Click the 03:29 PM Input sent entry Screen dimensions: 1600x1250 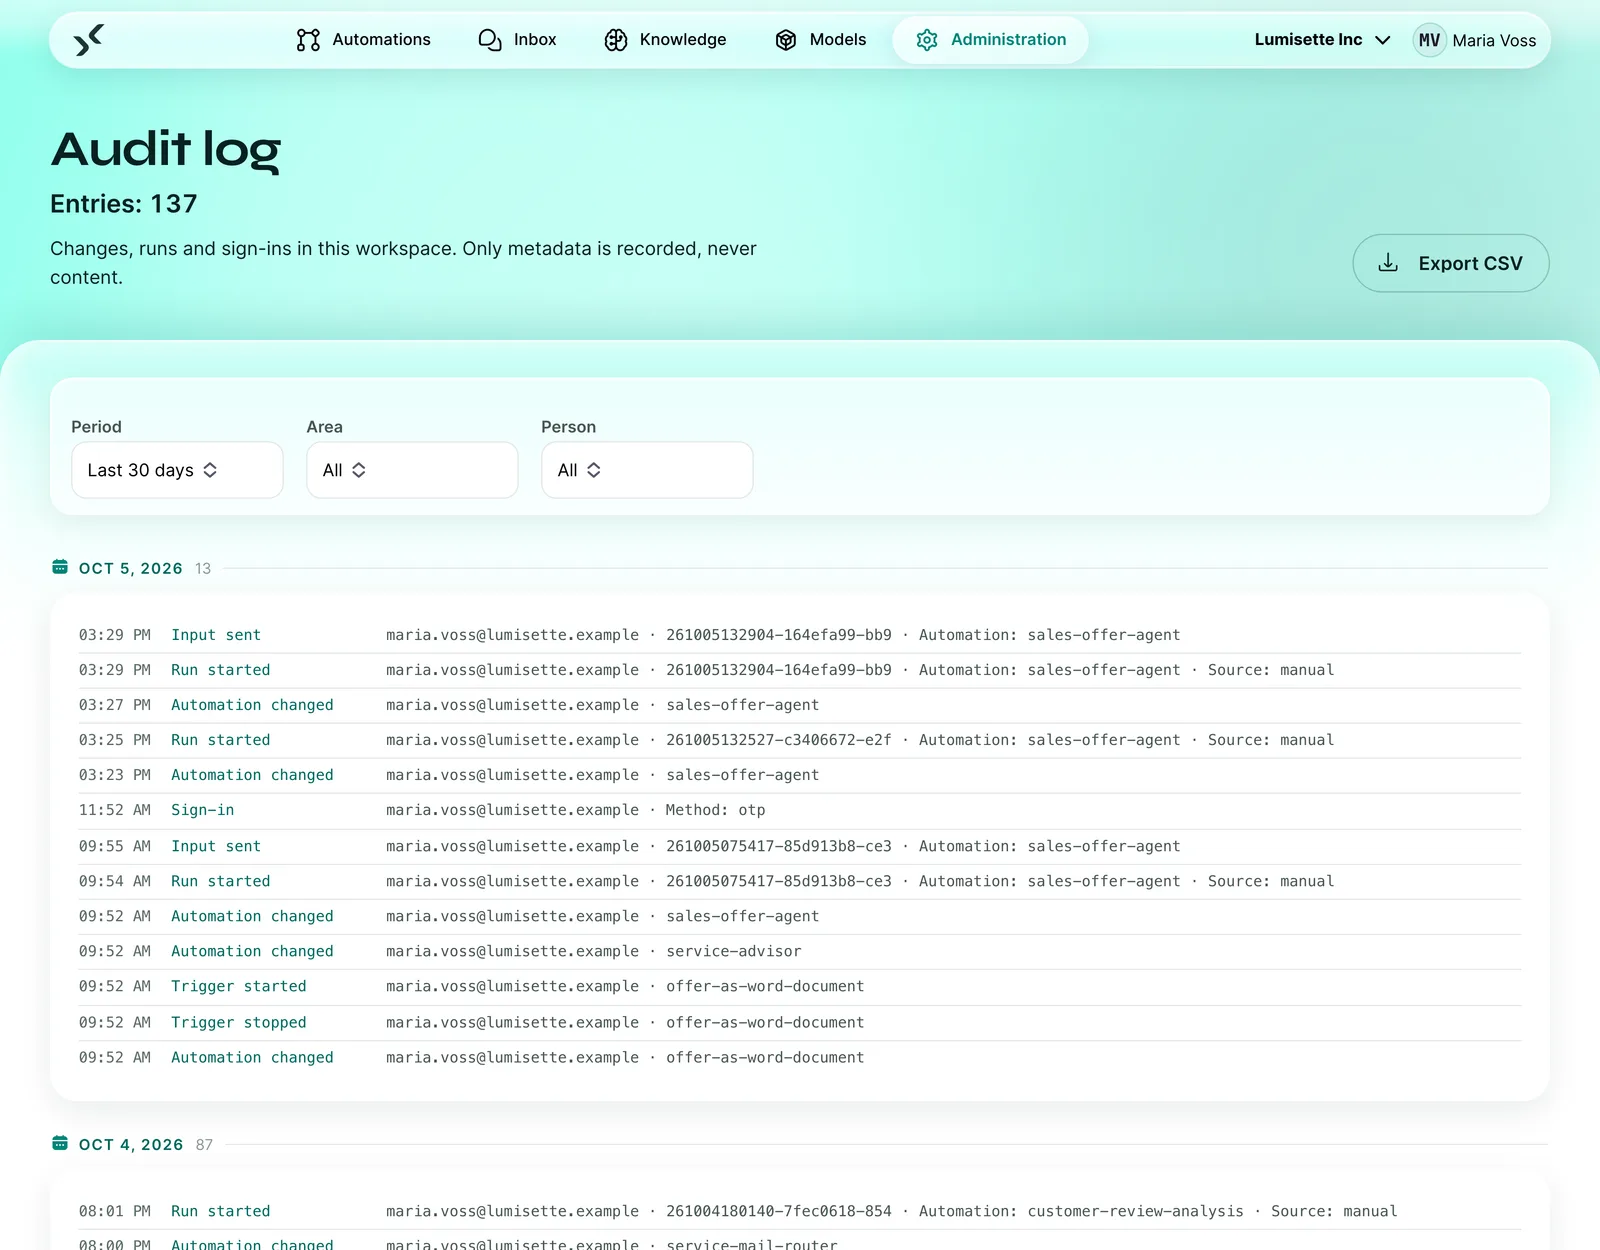[x=800, y=635]
